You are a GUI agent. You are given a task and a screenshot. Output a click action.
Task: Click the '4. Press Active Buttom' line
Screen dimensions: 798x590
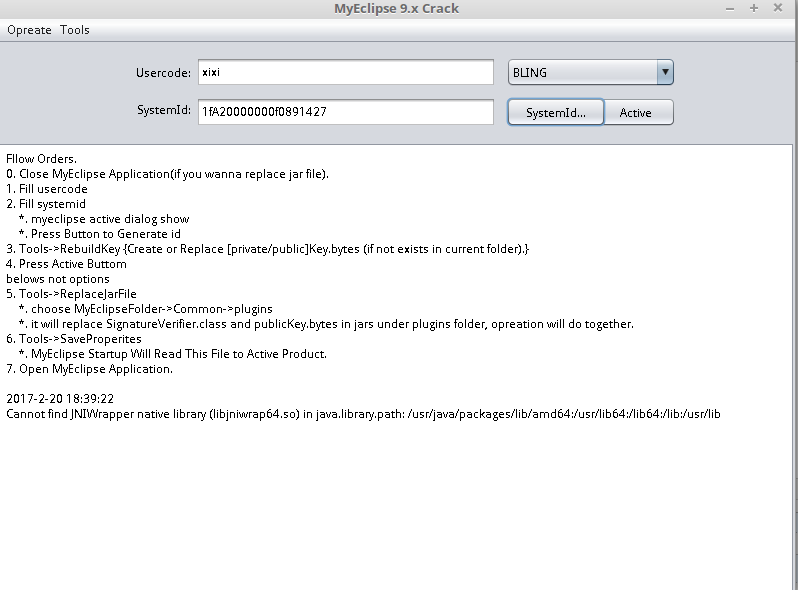[x=66, y=264]
